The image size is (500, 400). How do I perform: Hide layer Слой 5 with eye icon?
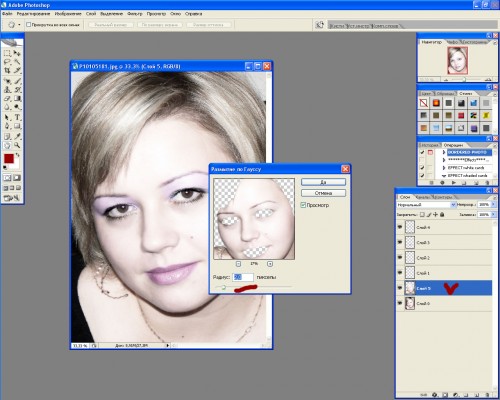pyautogui.click(x=400, y=288)
